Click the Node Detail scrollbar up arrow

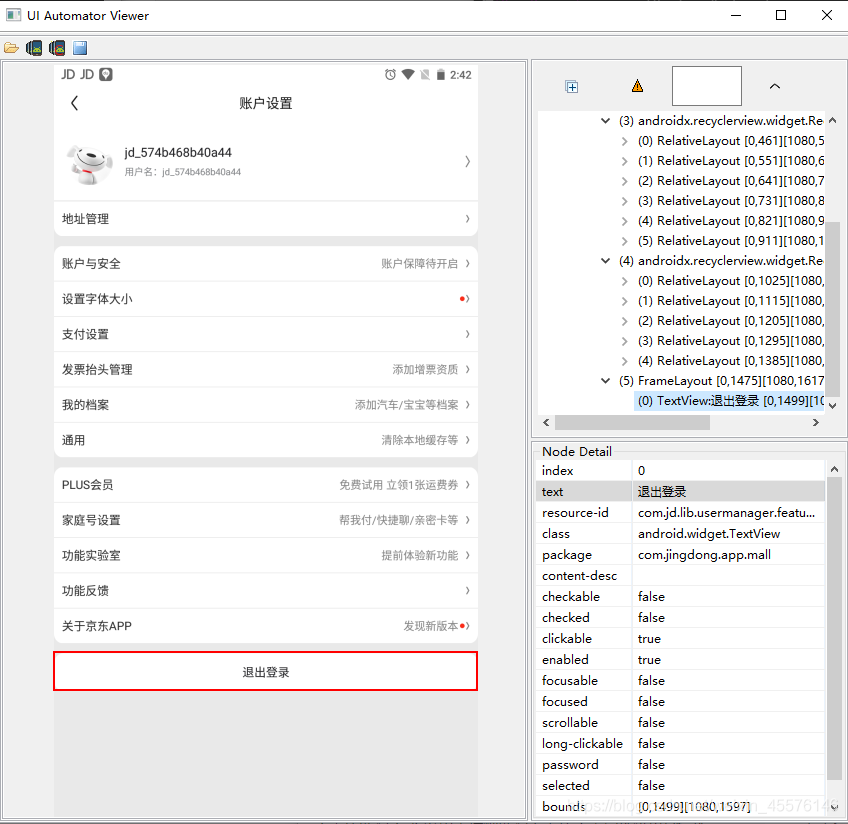pyautogui.click(x=834, y=469)
